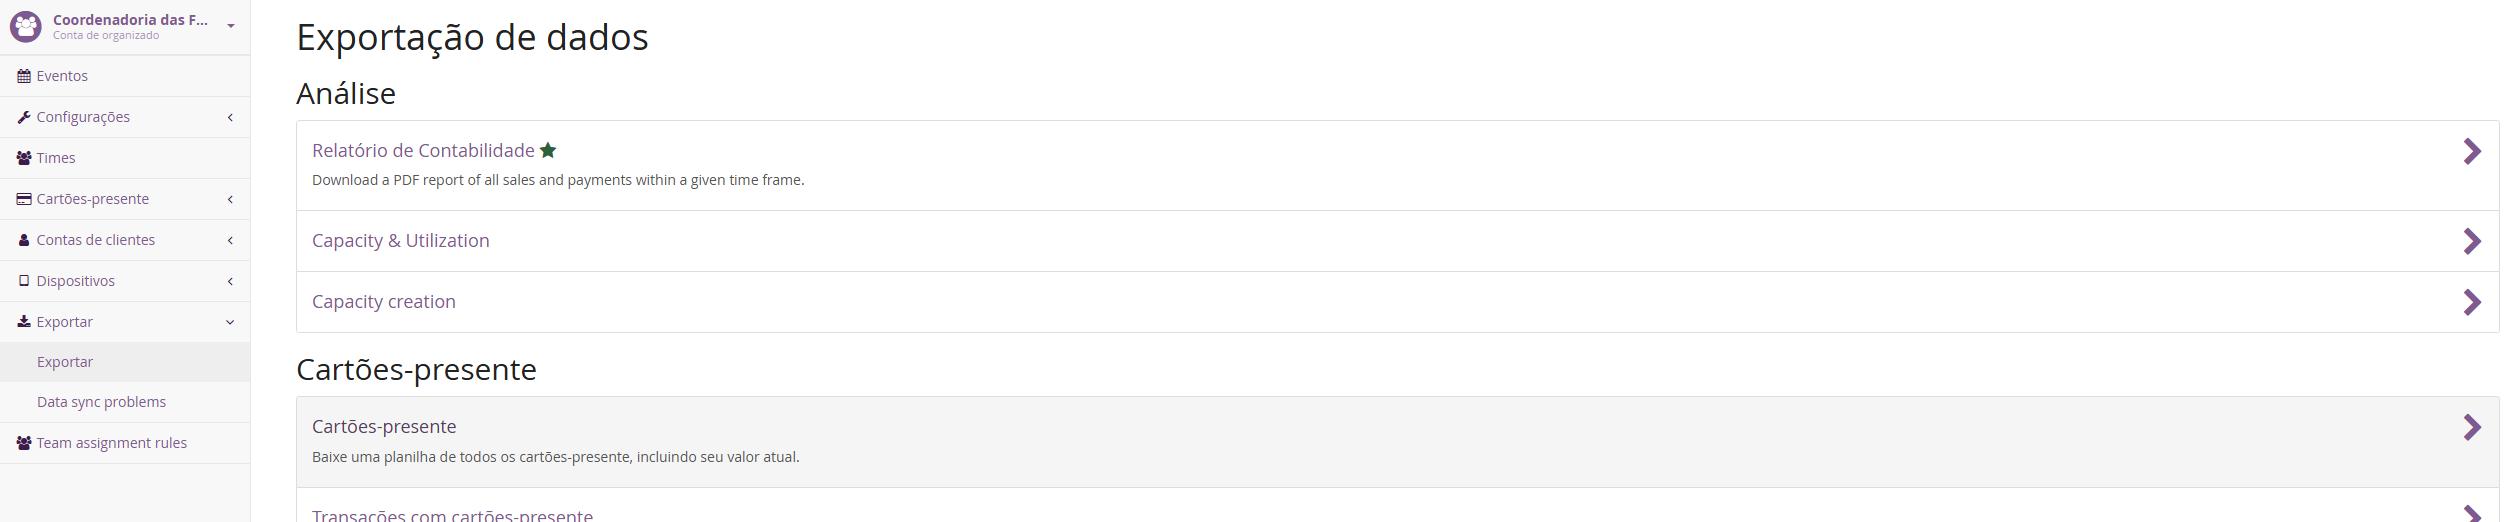Click the arrow on Capacity creation row
The image size is (2506, 522).
(x=2472, y=302)
